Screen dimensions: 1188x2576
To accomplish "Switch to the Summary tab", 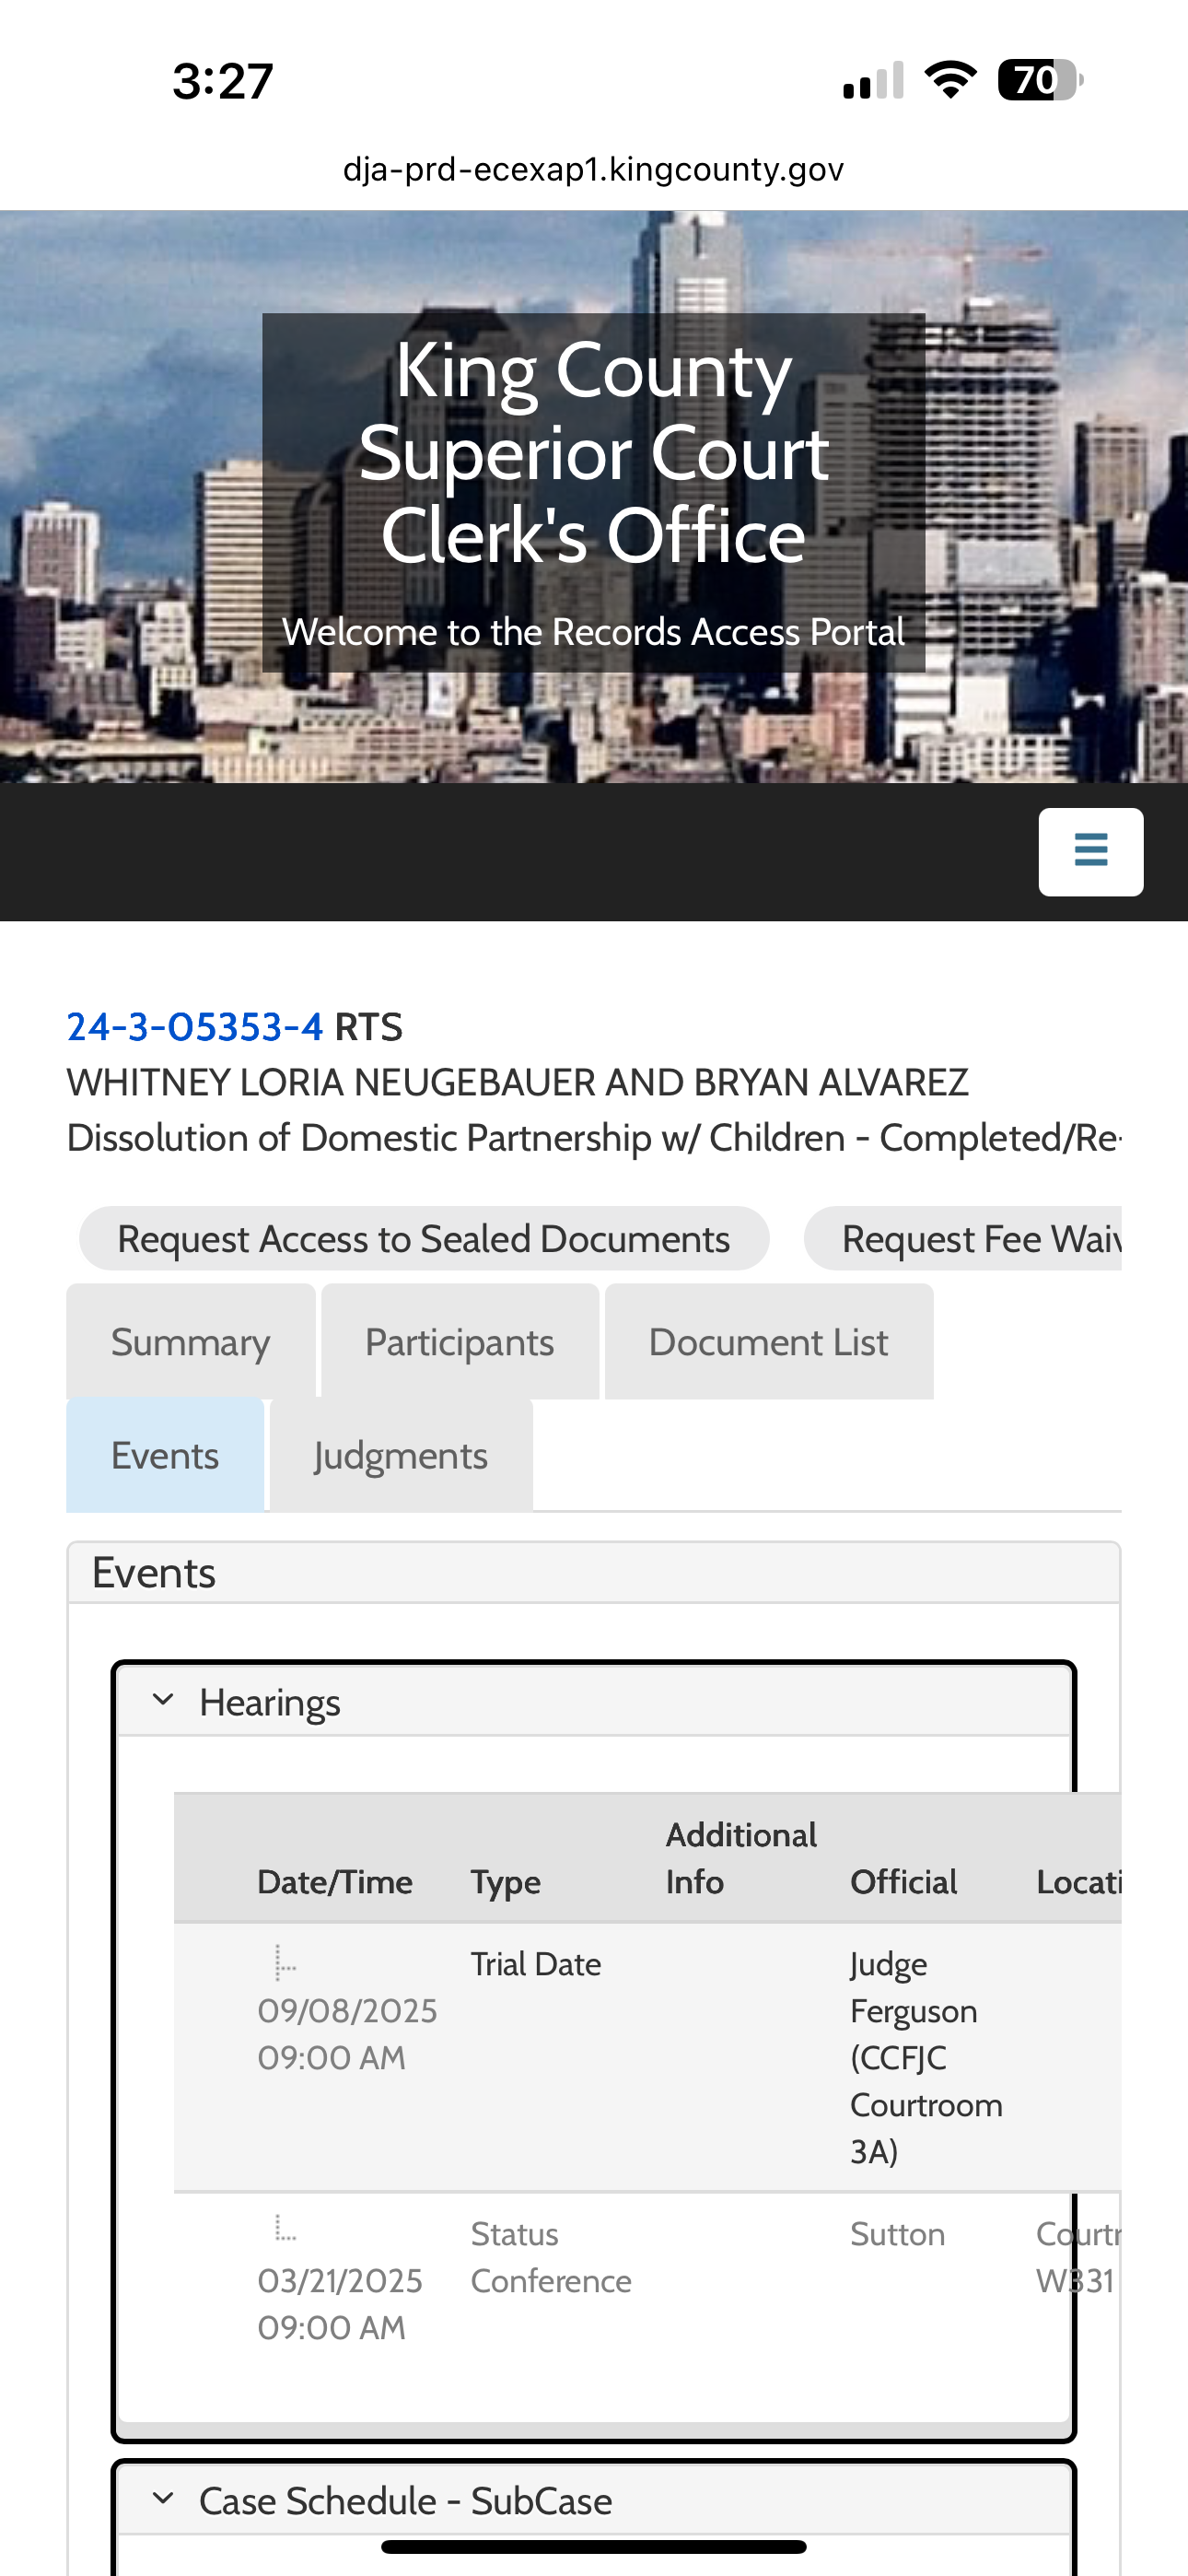I will pos(191,1342).
